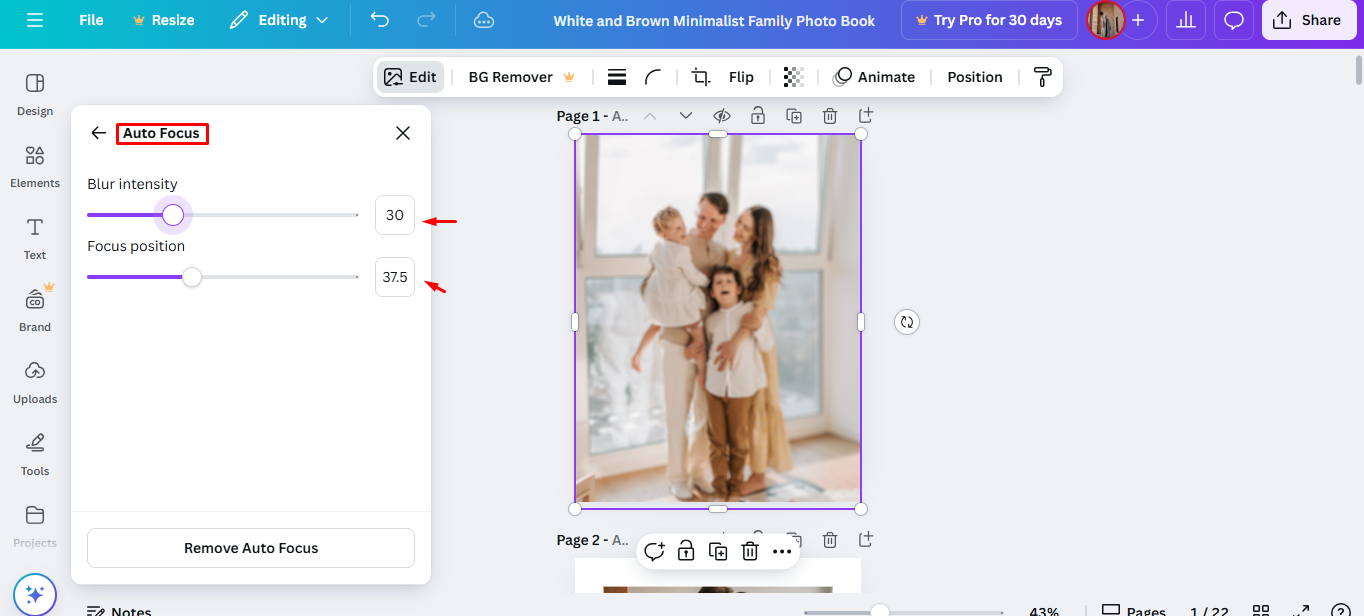1364x616 pixels.
Task: Open the Editing mode dropdown
Action: coord(280,20)
